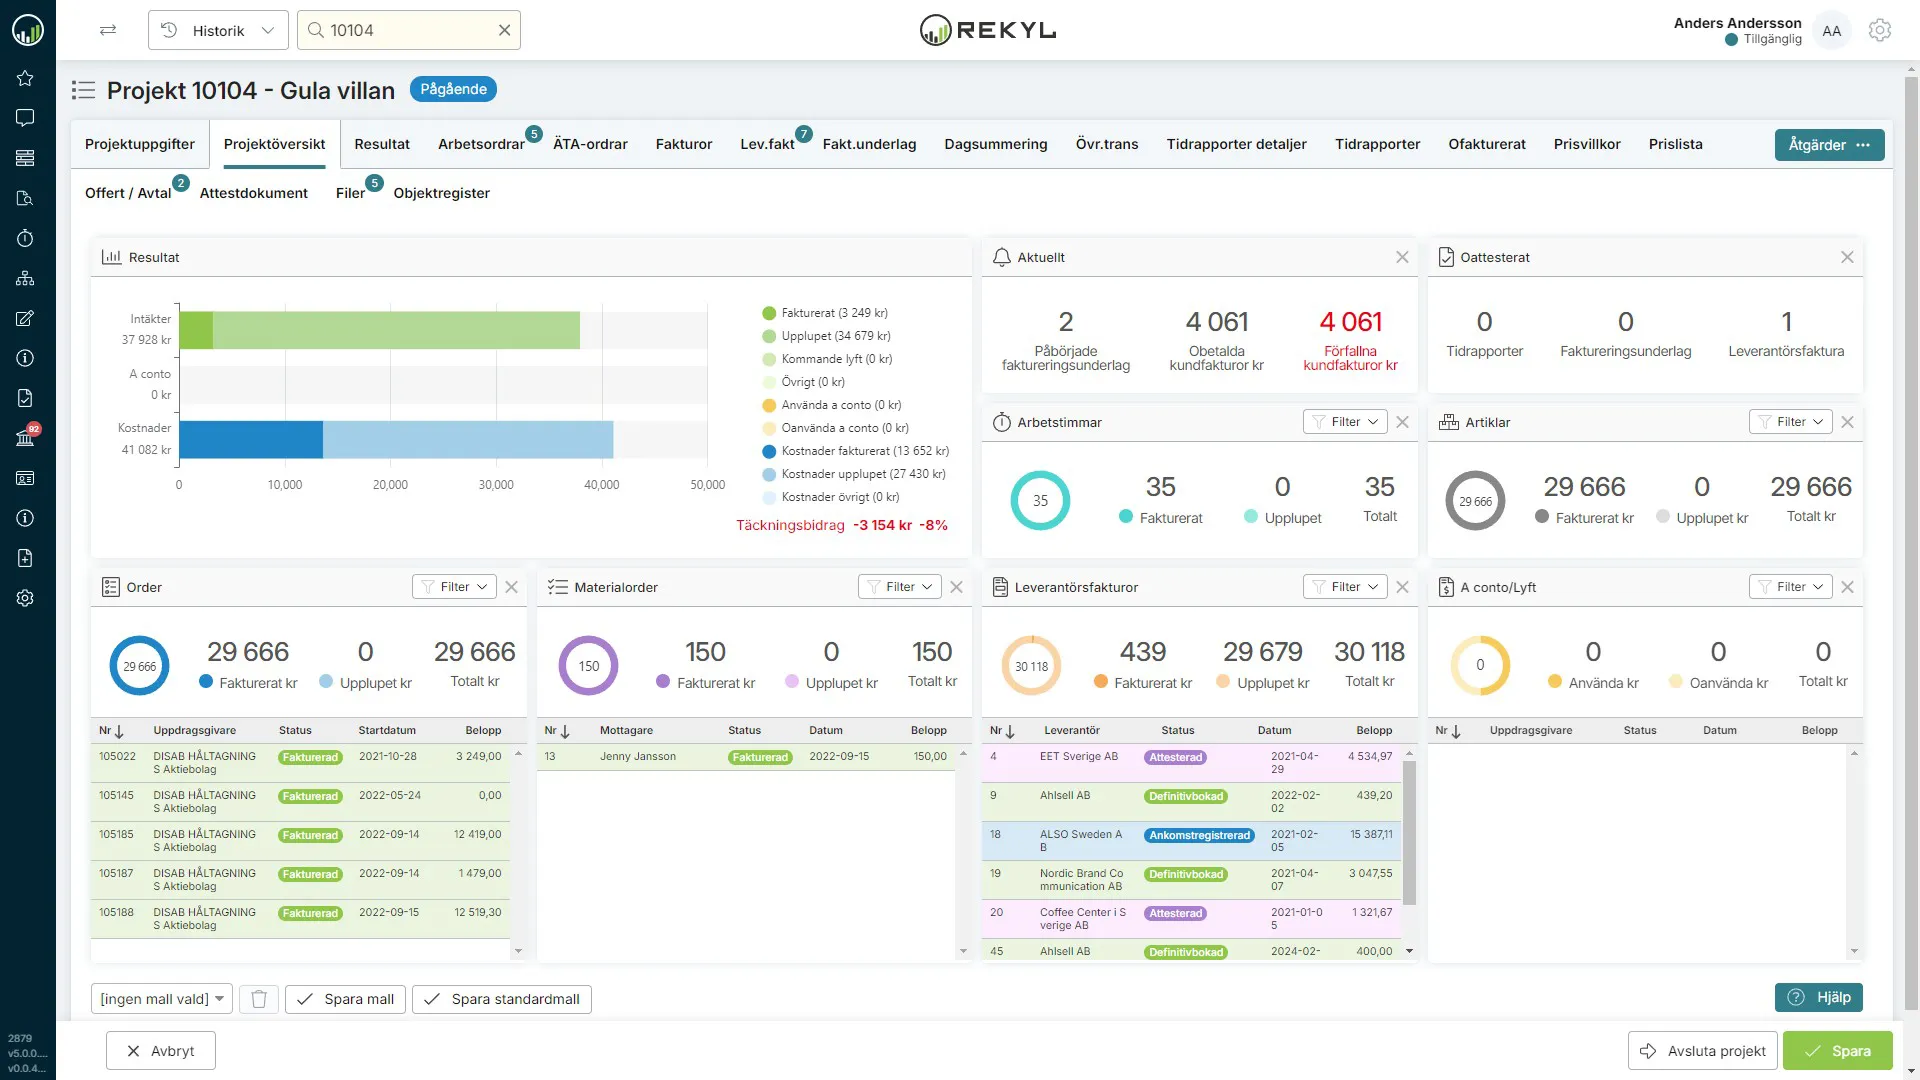Click the Rekyl logo icon in sidebar corner
Image resolution: width=1920 pixels, height=1080 pixels.
point(27,30)
